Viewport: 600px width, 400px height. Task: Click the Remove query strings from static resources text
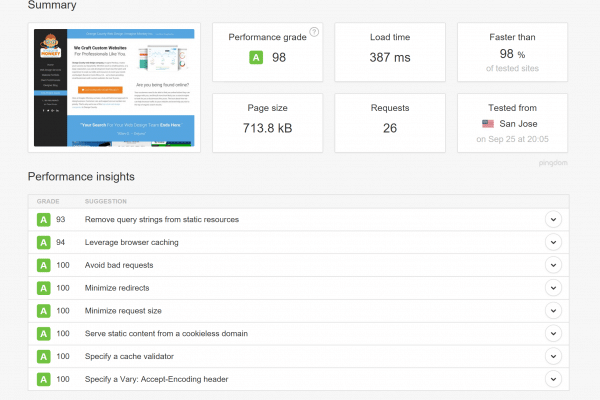click(162, 219)
